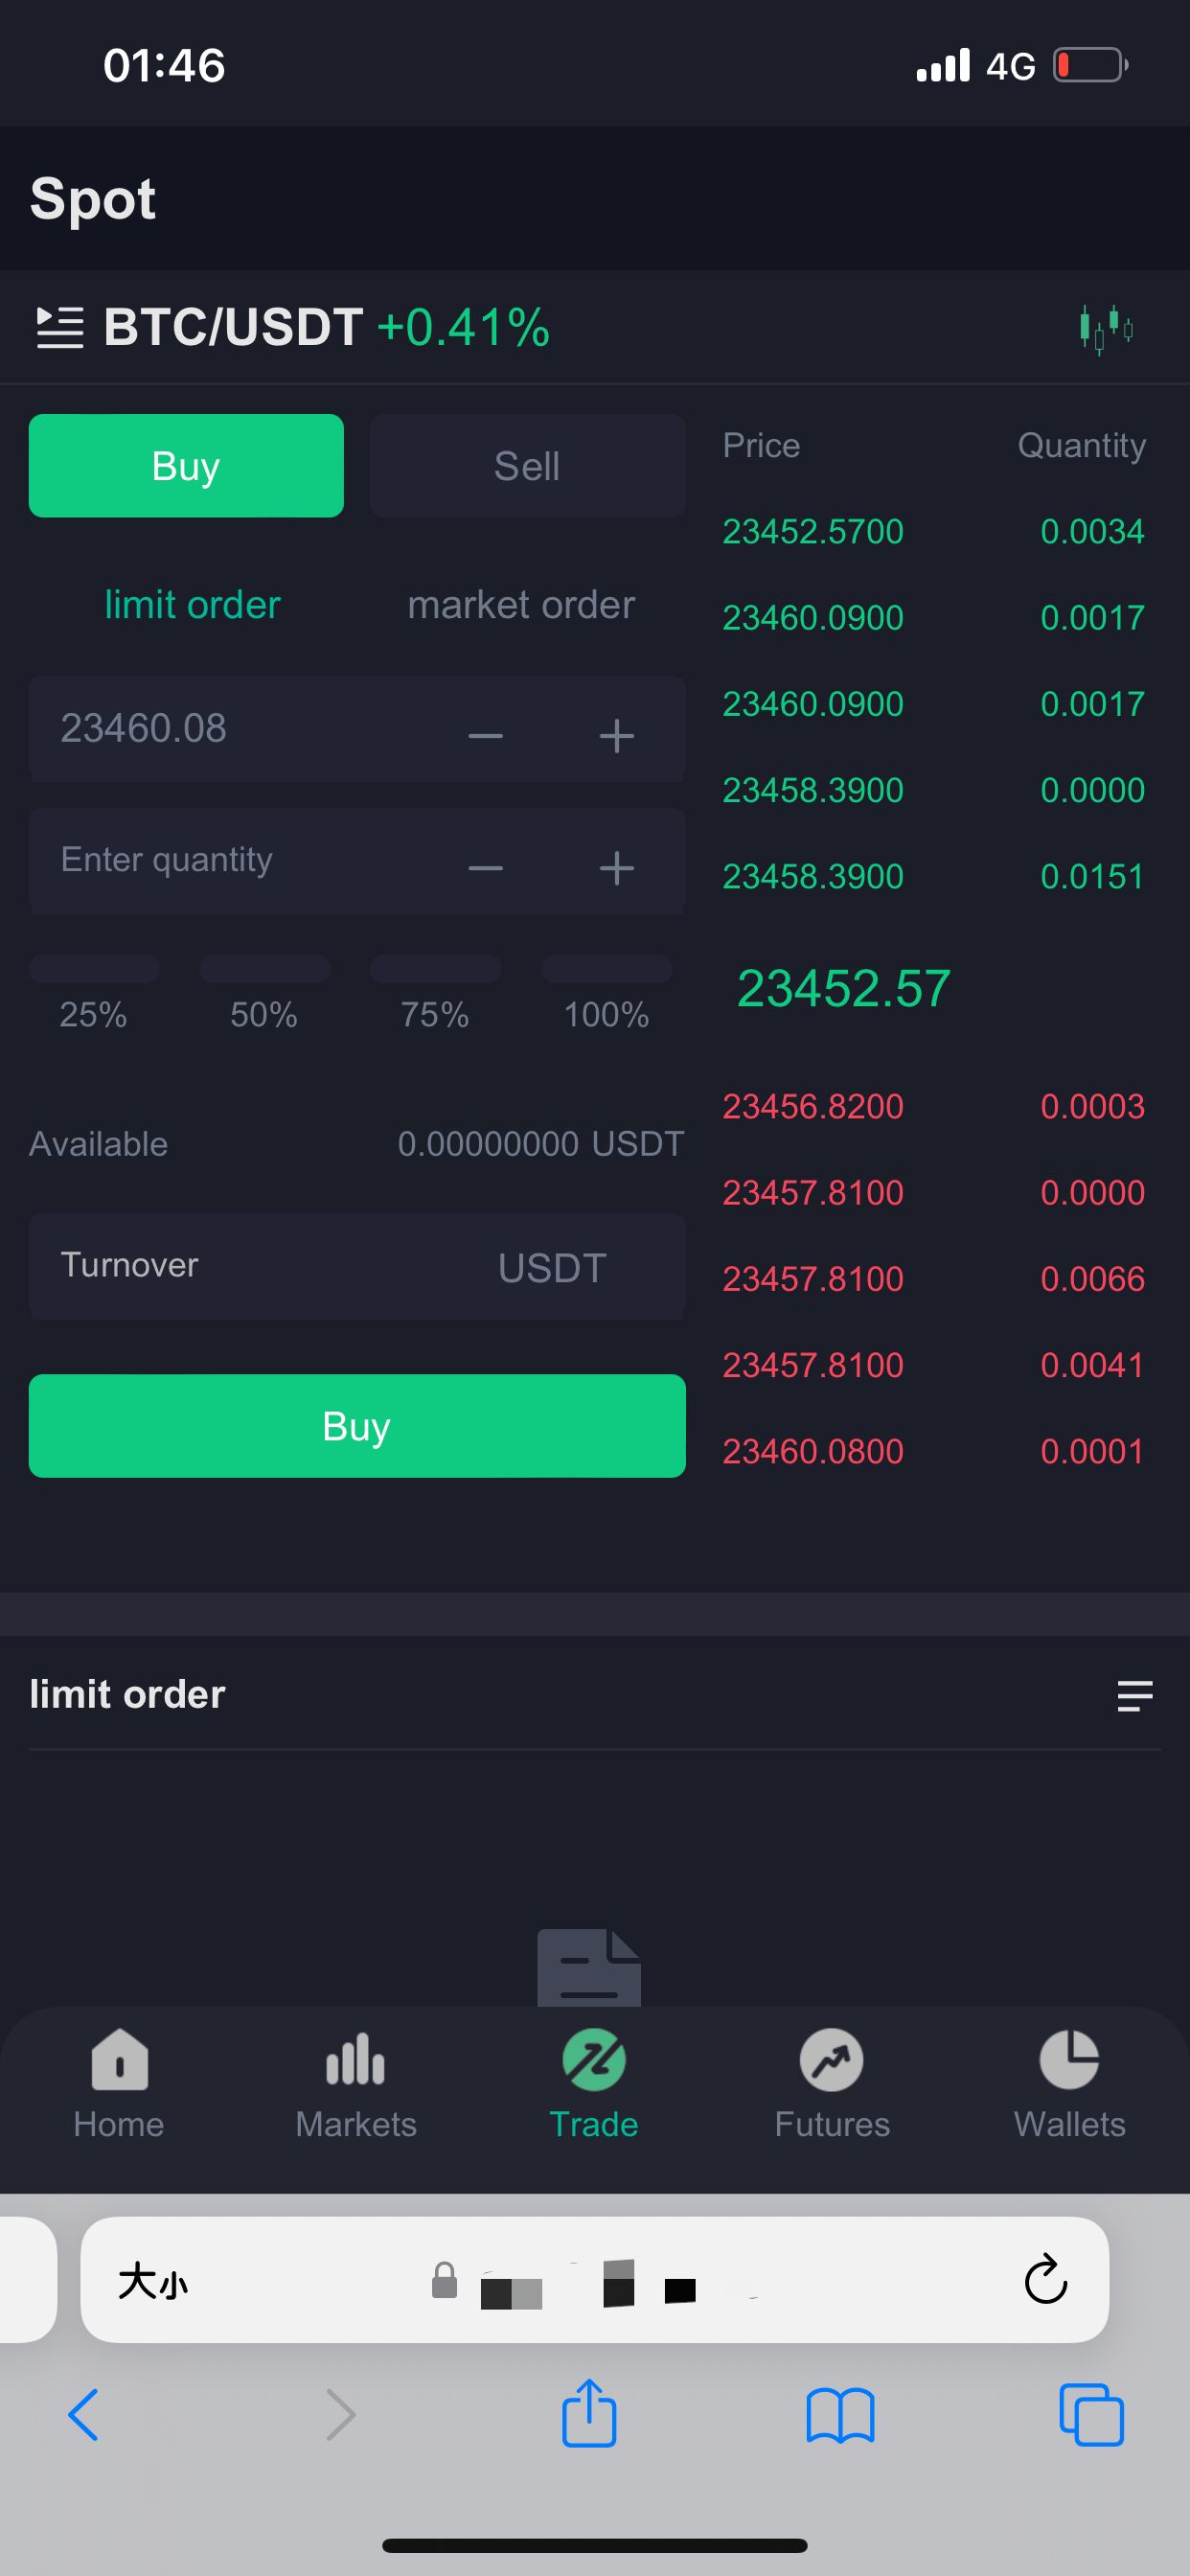The height and width of the screenshot is (2576, 1190).
Task: Tap the Safari share icon
Action: click(x=590, y=2413)
